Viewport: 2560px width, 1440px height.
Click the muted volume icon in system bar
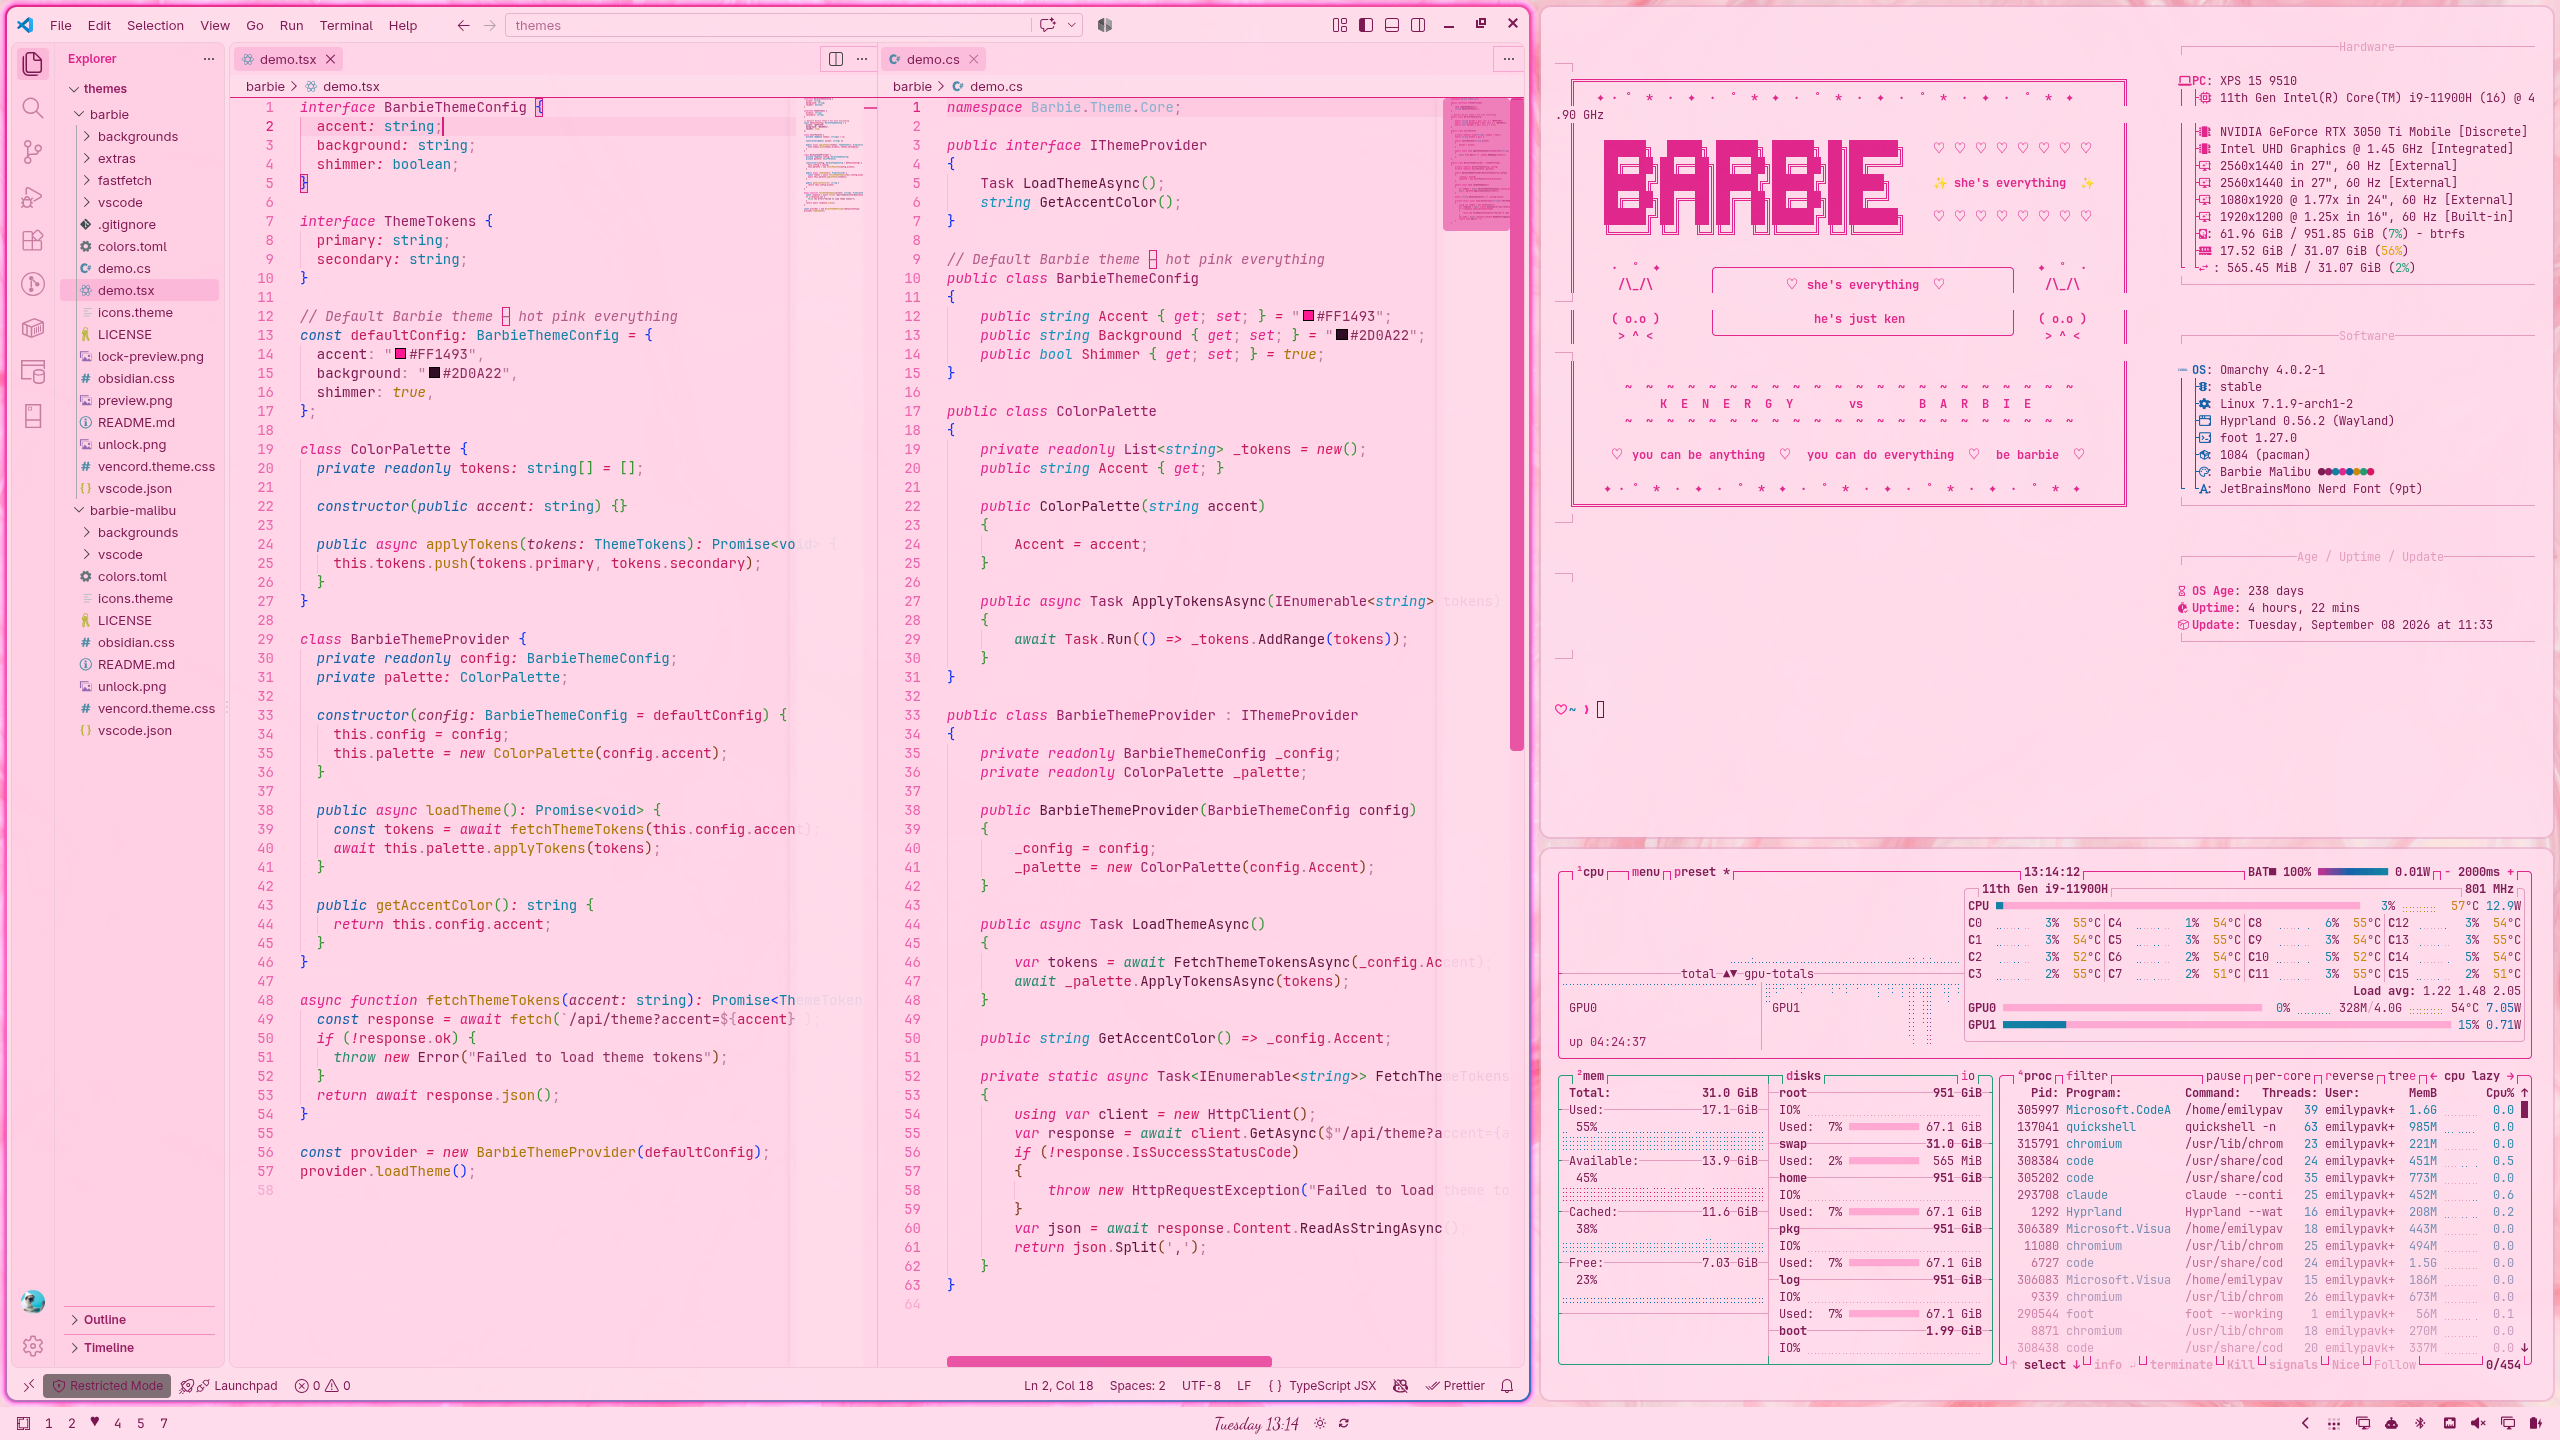(x=2478, y=1423)
